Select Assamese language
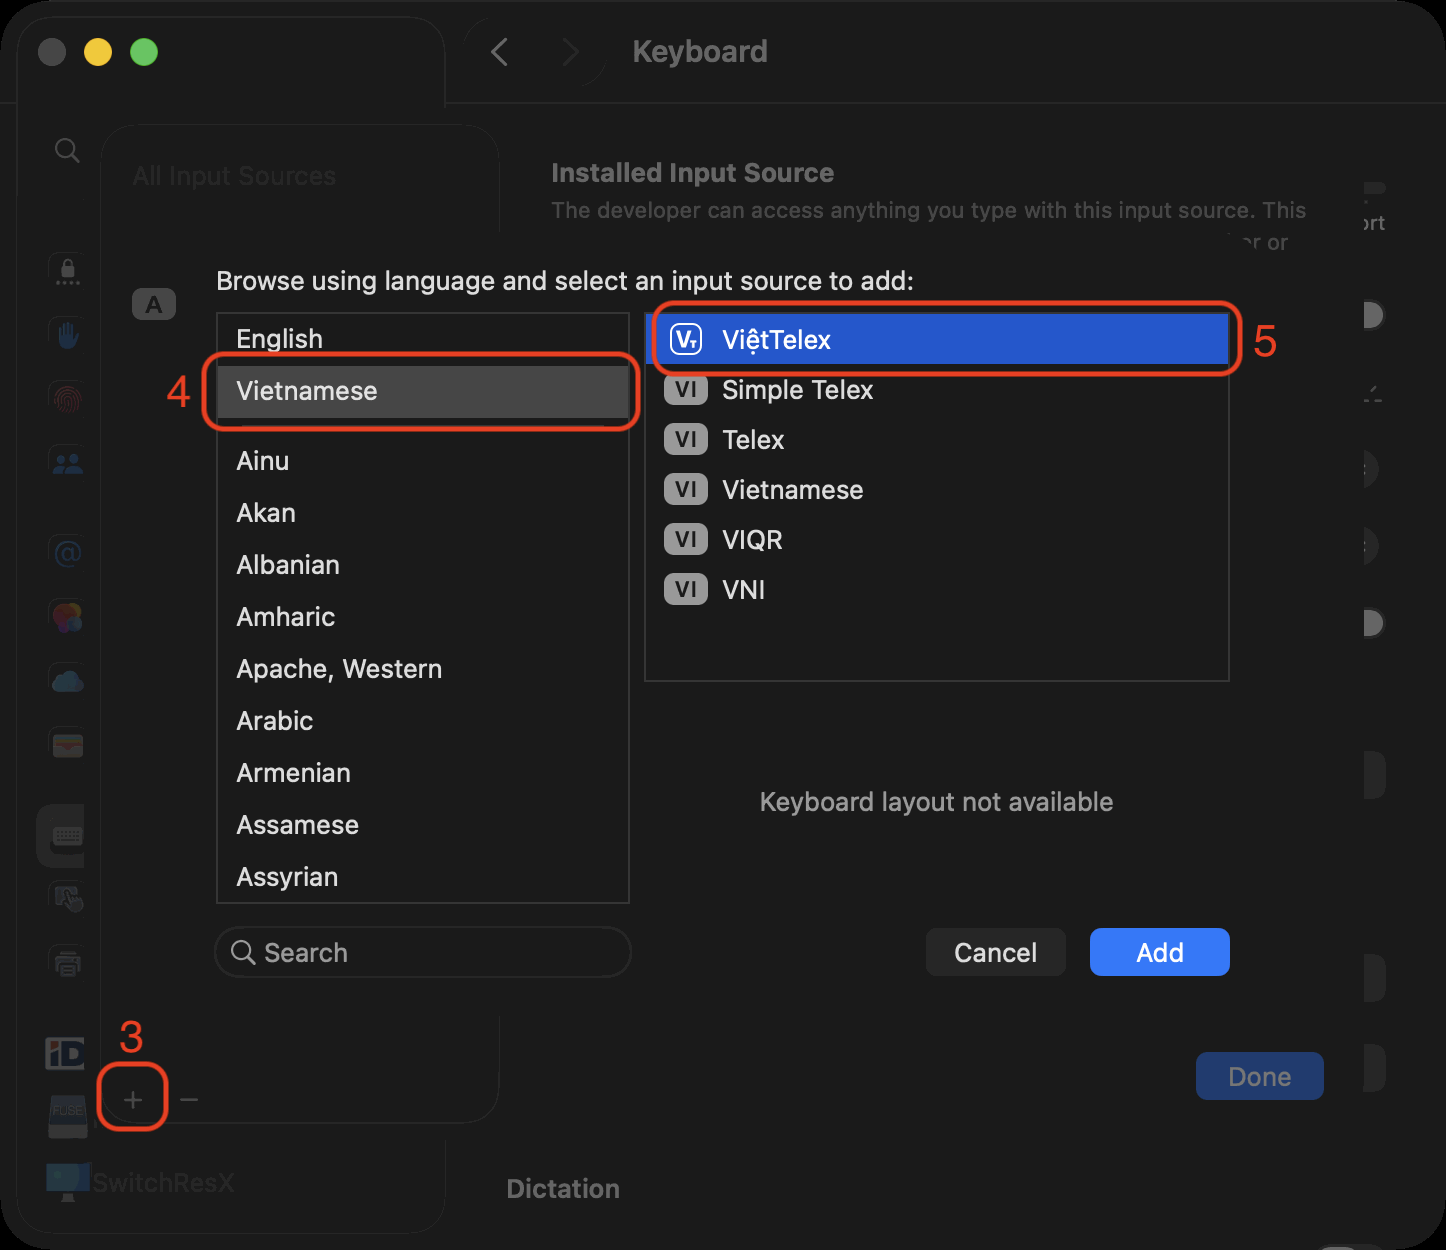1446x1250 pixels. (423, 825)
